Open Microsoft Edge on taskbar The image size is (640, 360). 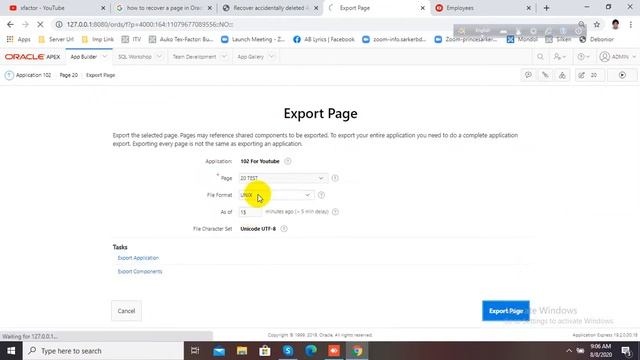click(311, 351)
